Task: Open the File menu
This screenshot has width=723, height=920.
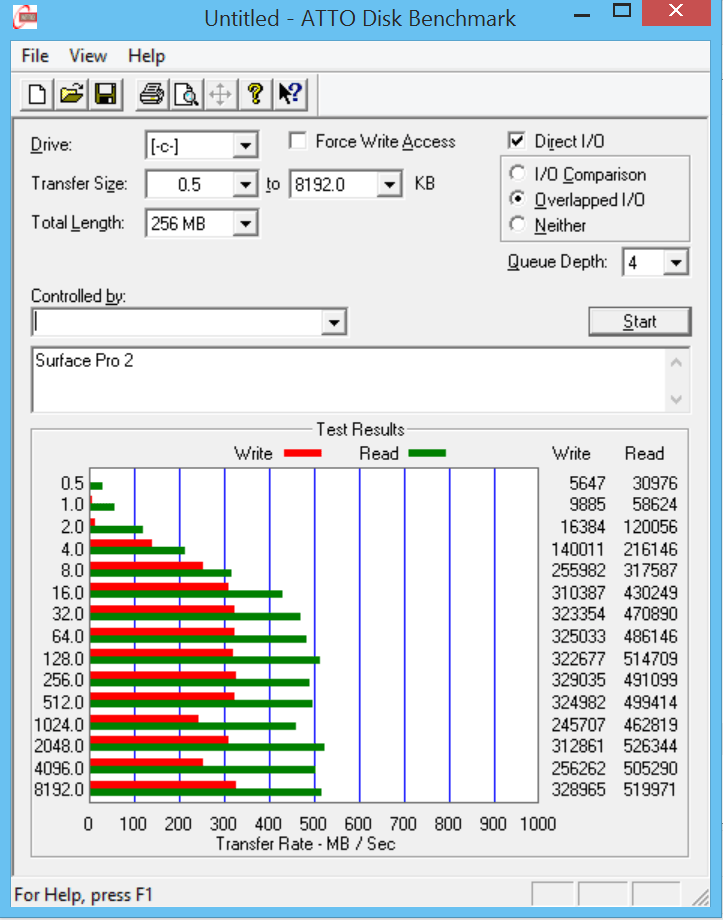Action: point(35,56)
